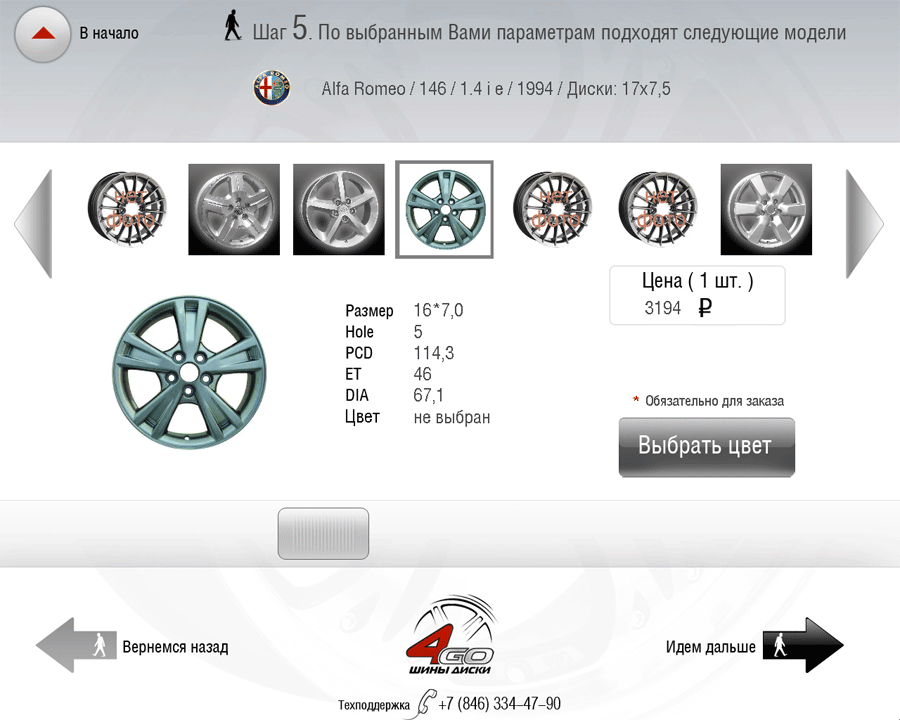Image resolution: width=900 pixels, height=720 pixels.
Task: Select the highlighted teal wheel thumbnail
Action: pyautogui.click(x=444, y=210)
